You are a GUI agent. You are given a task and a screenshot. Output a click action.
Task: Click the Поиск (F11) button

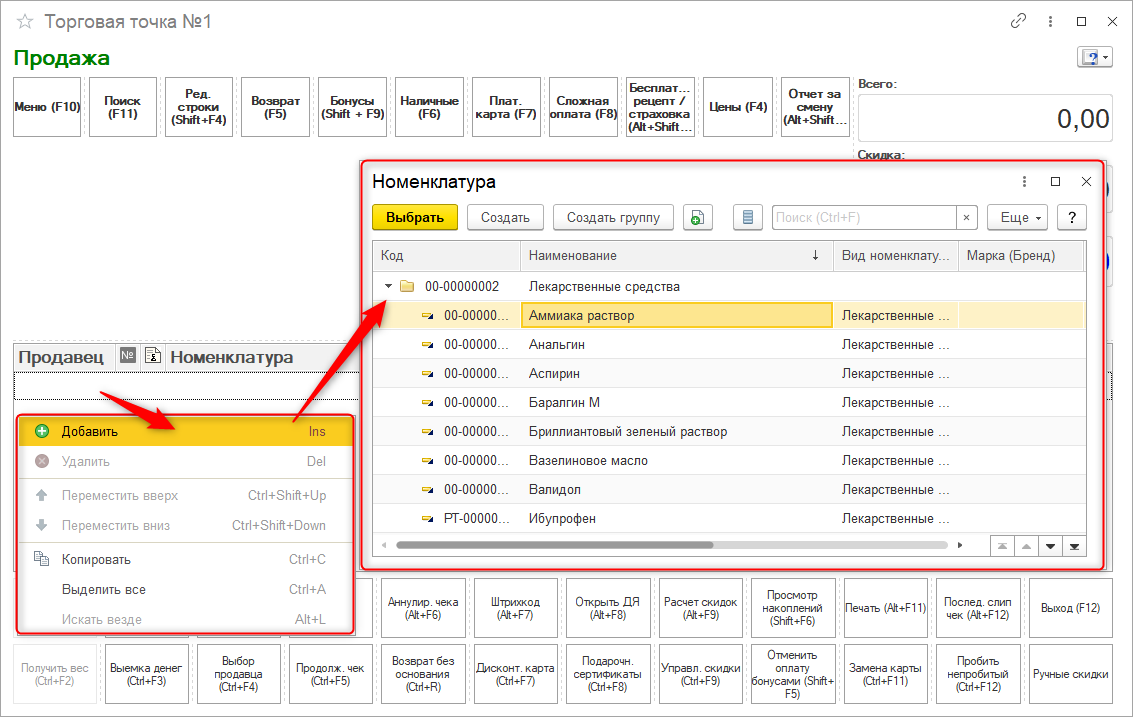(123, 107)
